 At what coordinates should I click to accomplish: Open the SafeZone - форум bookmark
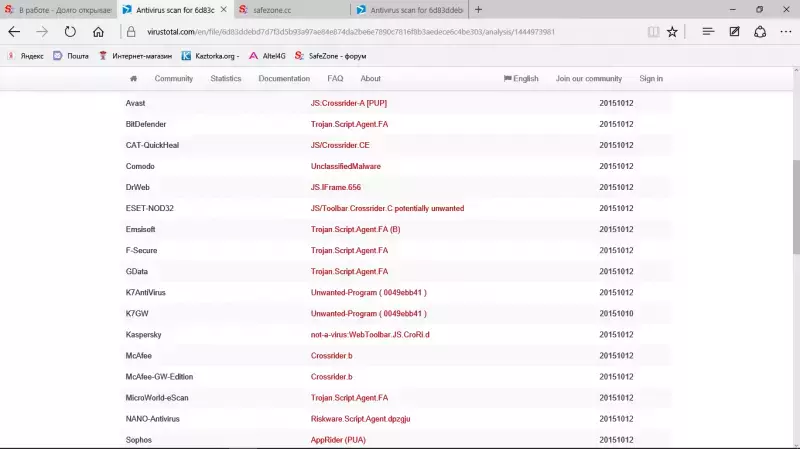331,56
